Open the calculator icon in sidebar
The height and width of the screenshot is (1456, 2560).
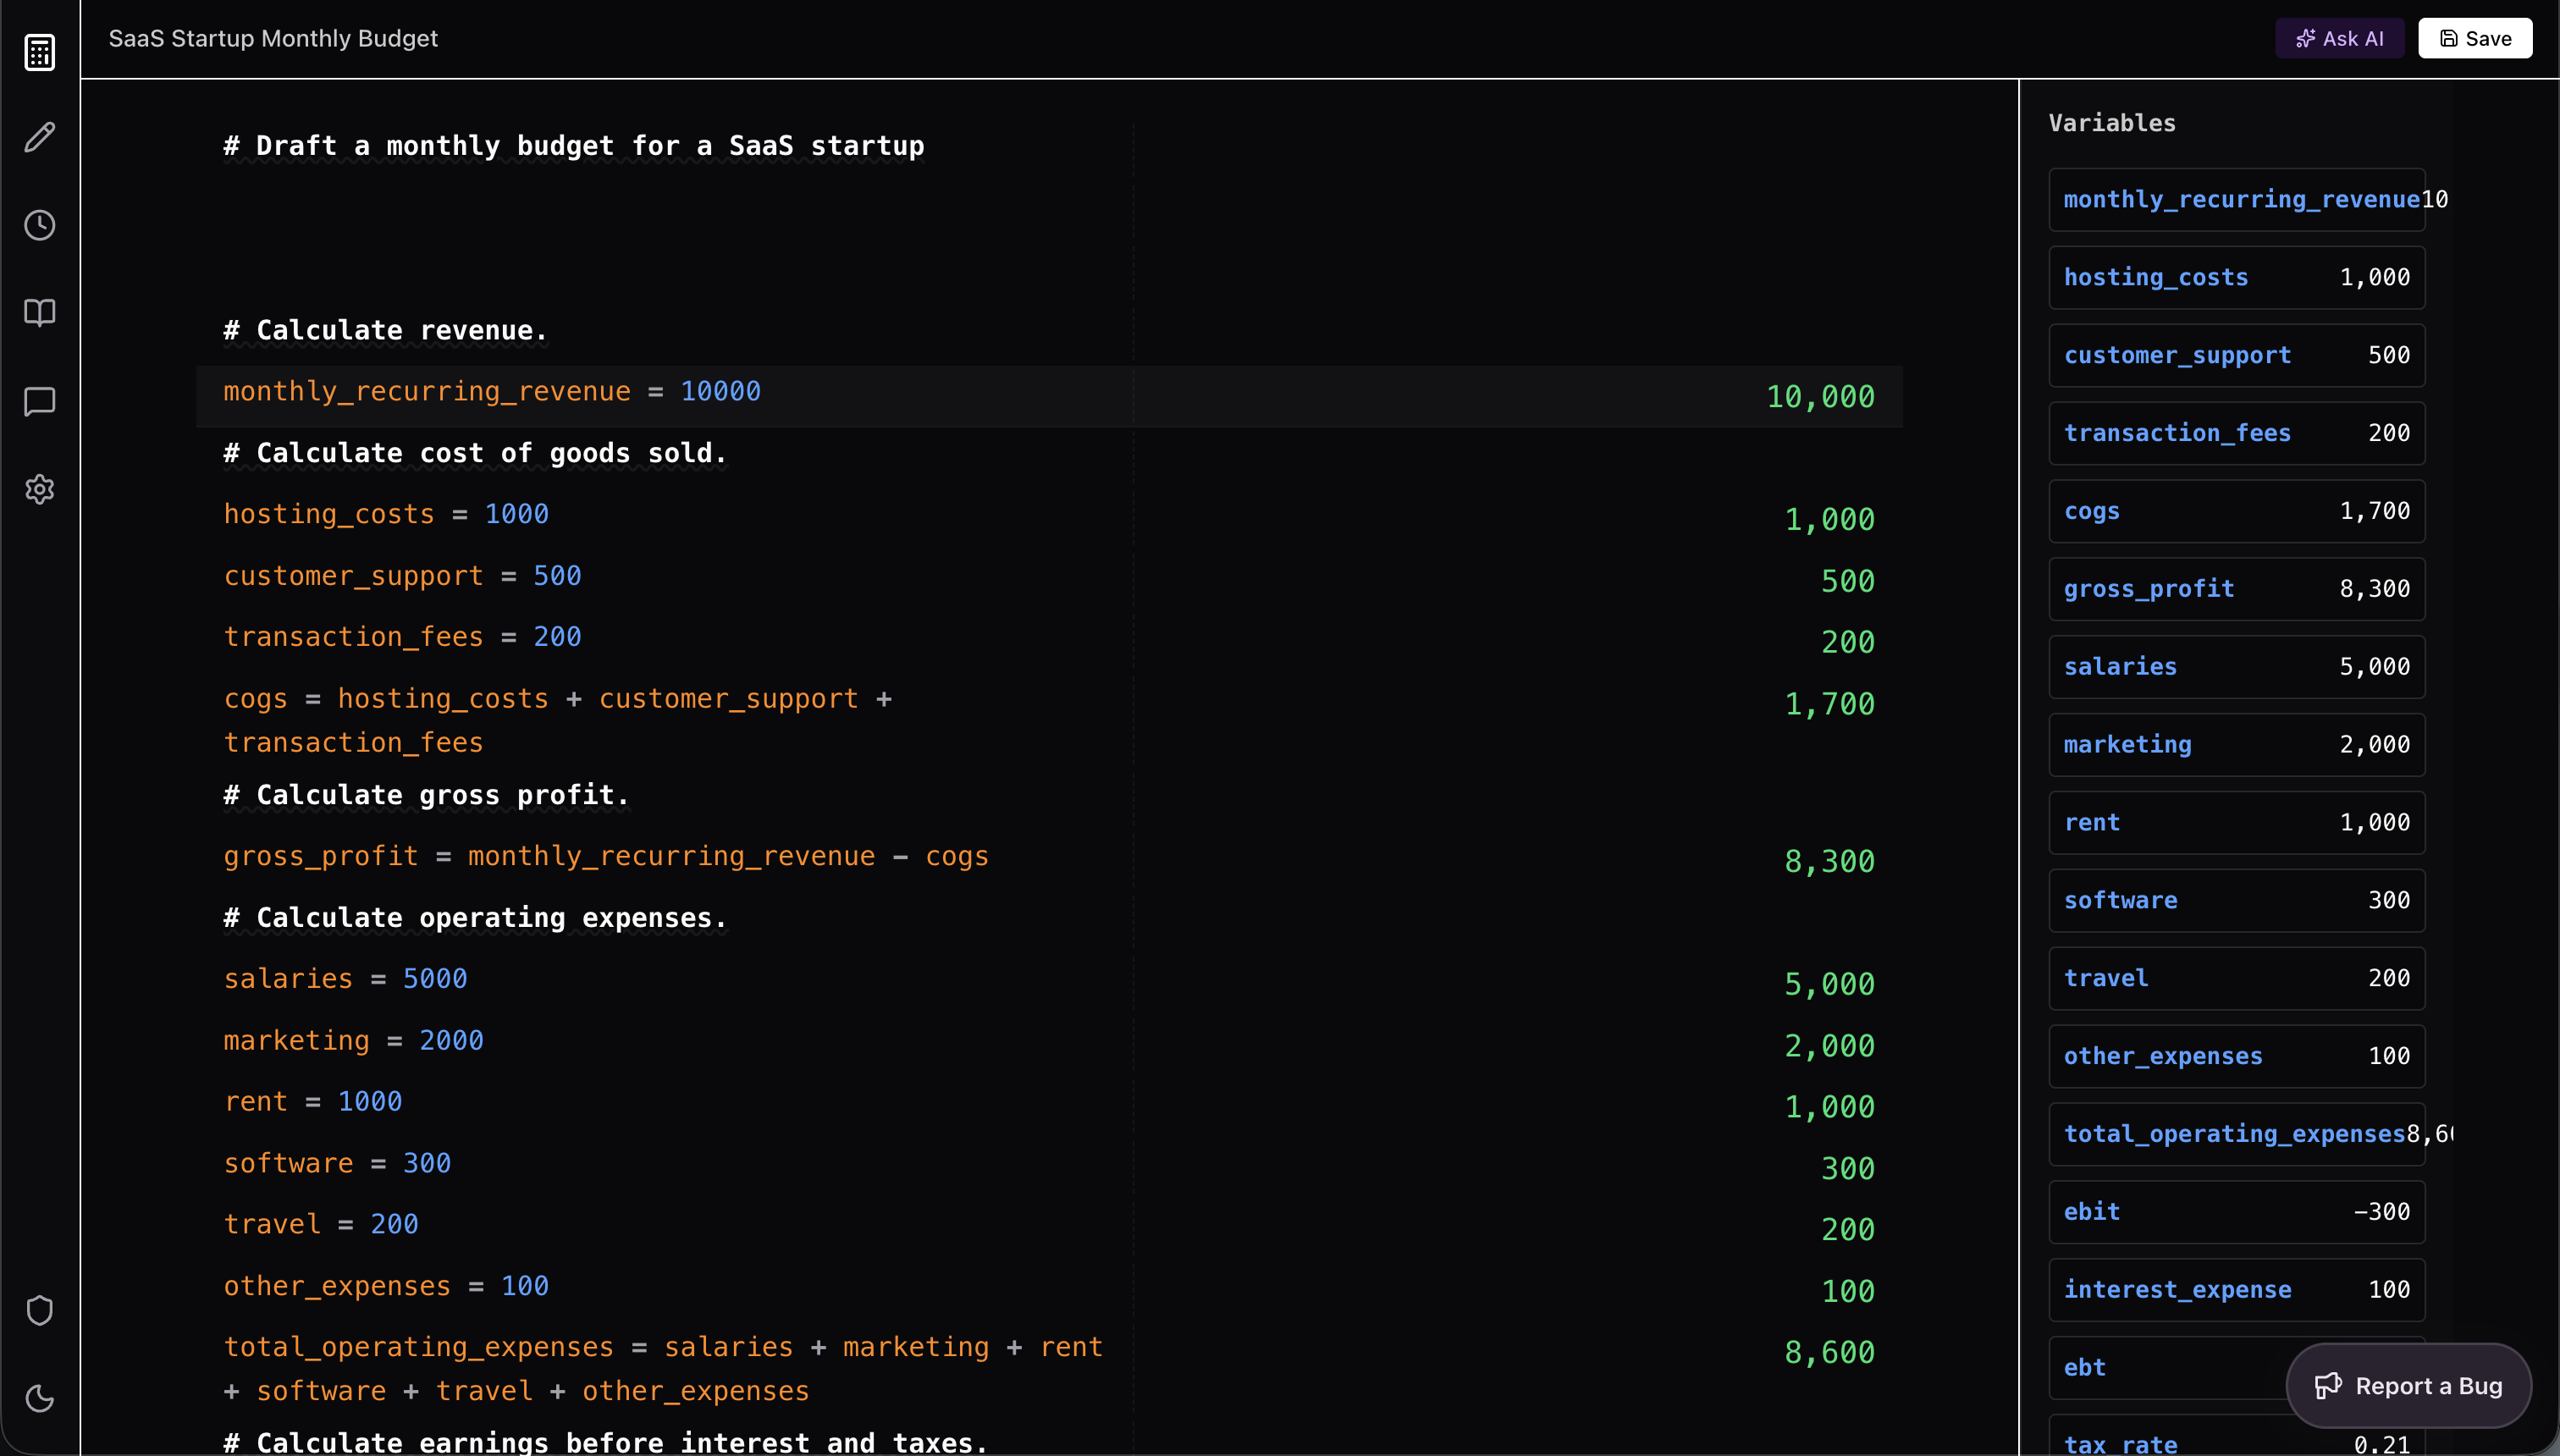pos(40,52)
